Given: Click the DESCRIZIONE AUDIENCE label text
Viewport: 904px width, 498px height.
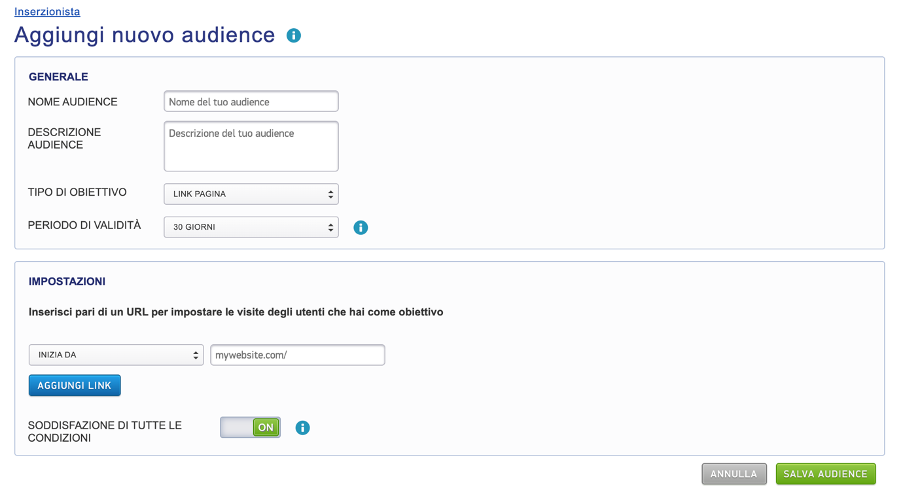Looking at the screenshot, I should [64, 138].
